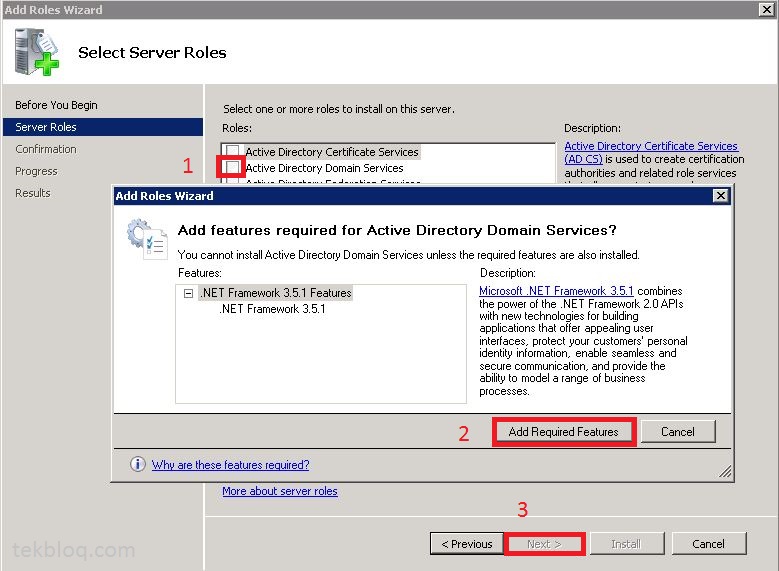Cancel the main Add Roles Wizard
Viewport: 779px width, 571px height.
(708, 544)
